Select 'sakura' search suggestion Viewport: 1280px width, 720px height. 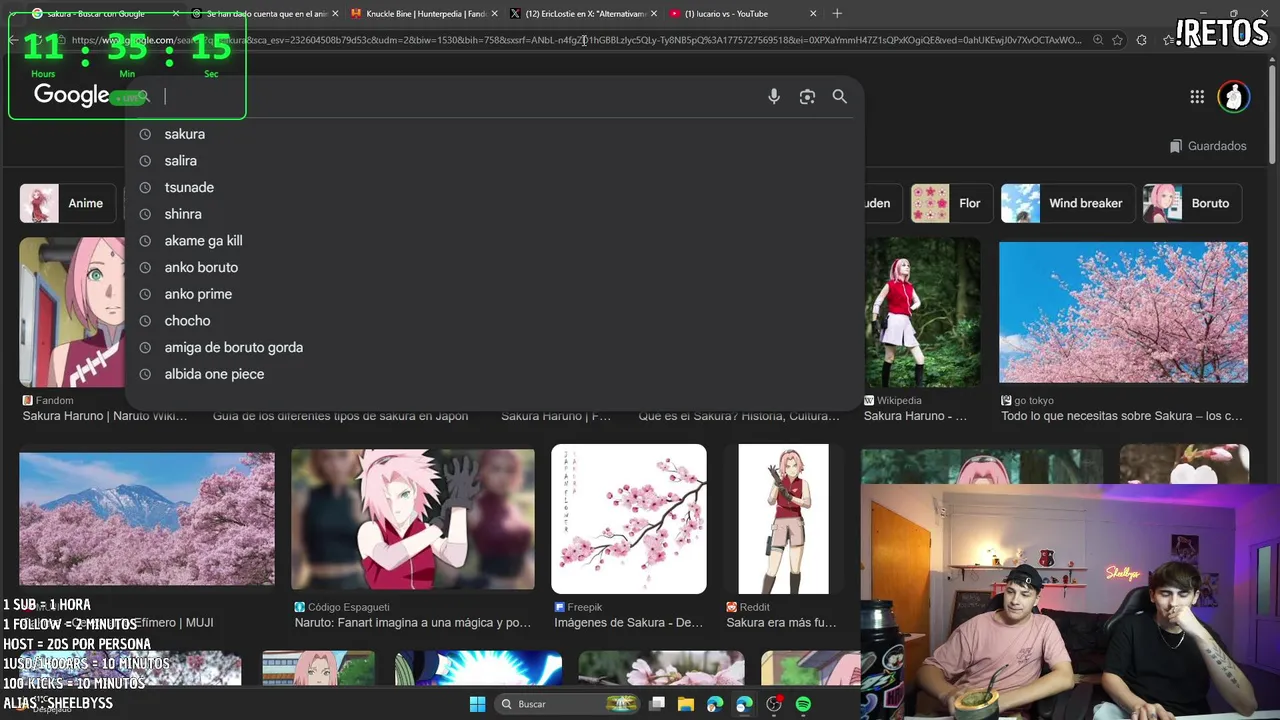coord(184,134)
